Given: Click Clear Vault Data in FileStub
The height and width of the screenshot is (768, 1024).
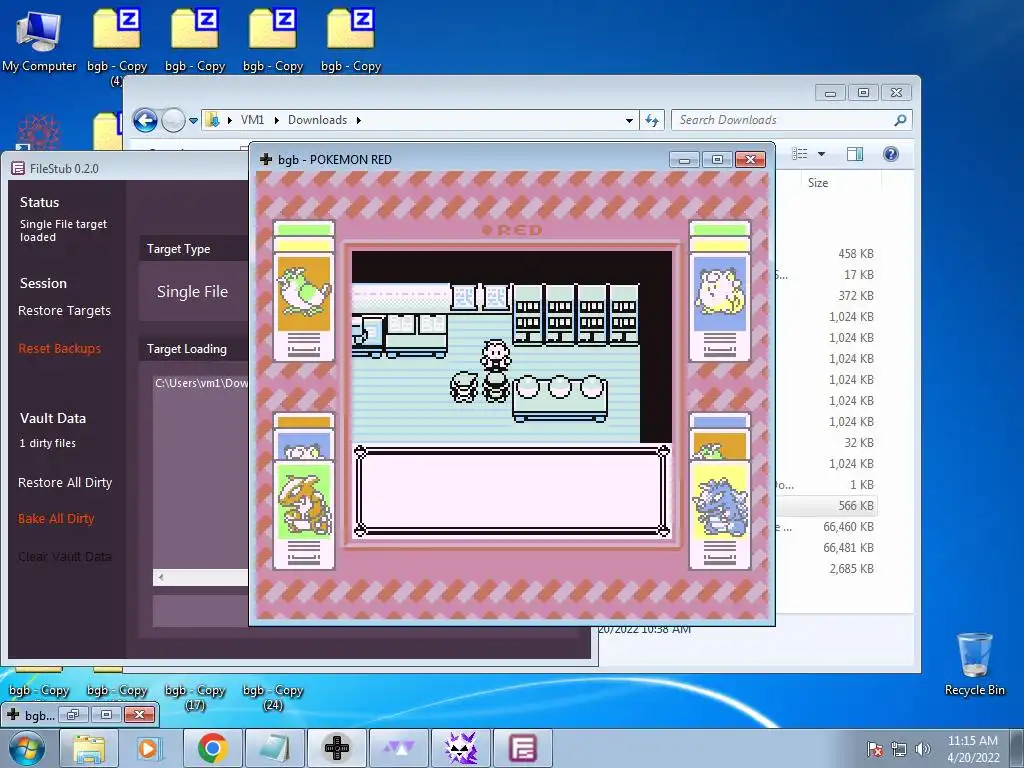Looking at the screenshot, I should pyautogui.click(x=65, y=556).
